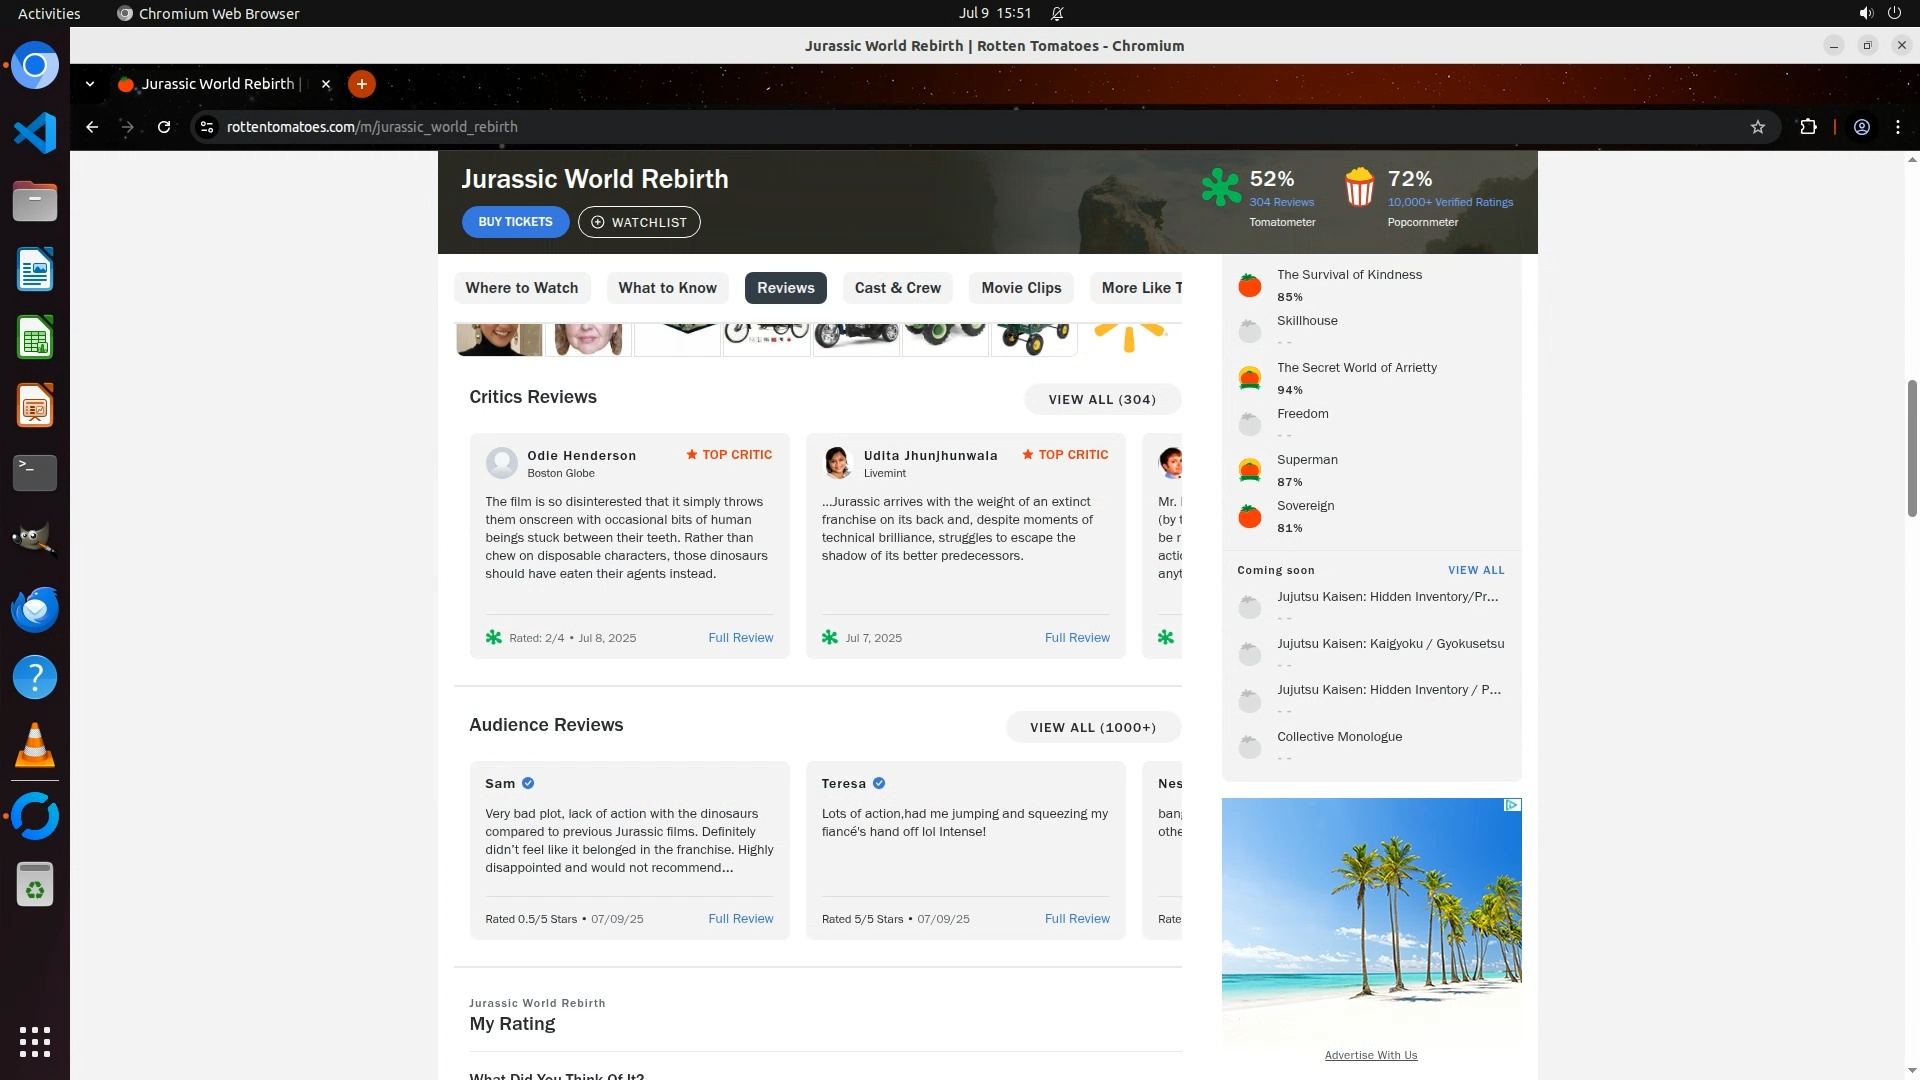Click the Buy Tickets button
Image resolution: width=1920 pixels, height=1080 pixels.
click(x=515, y=222)
